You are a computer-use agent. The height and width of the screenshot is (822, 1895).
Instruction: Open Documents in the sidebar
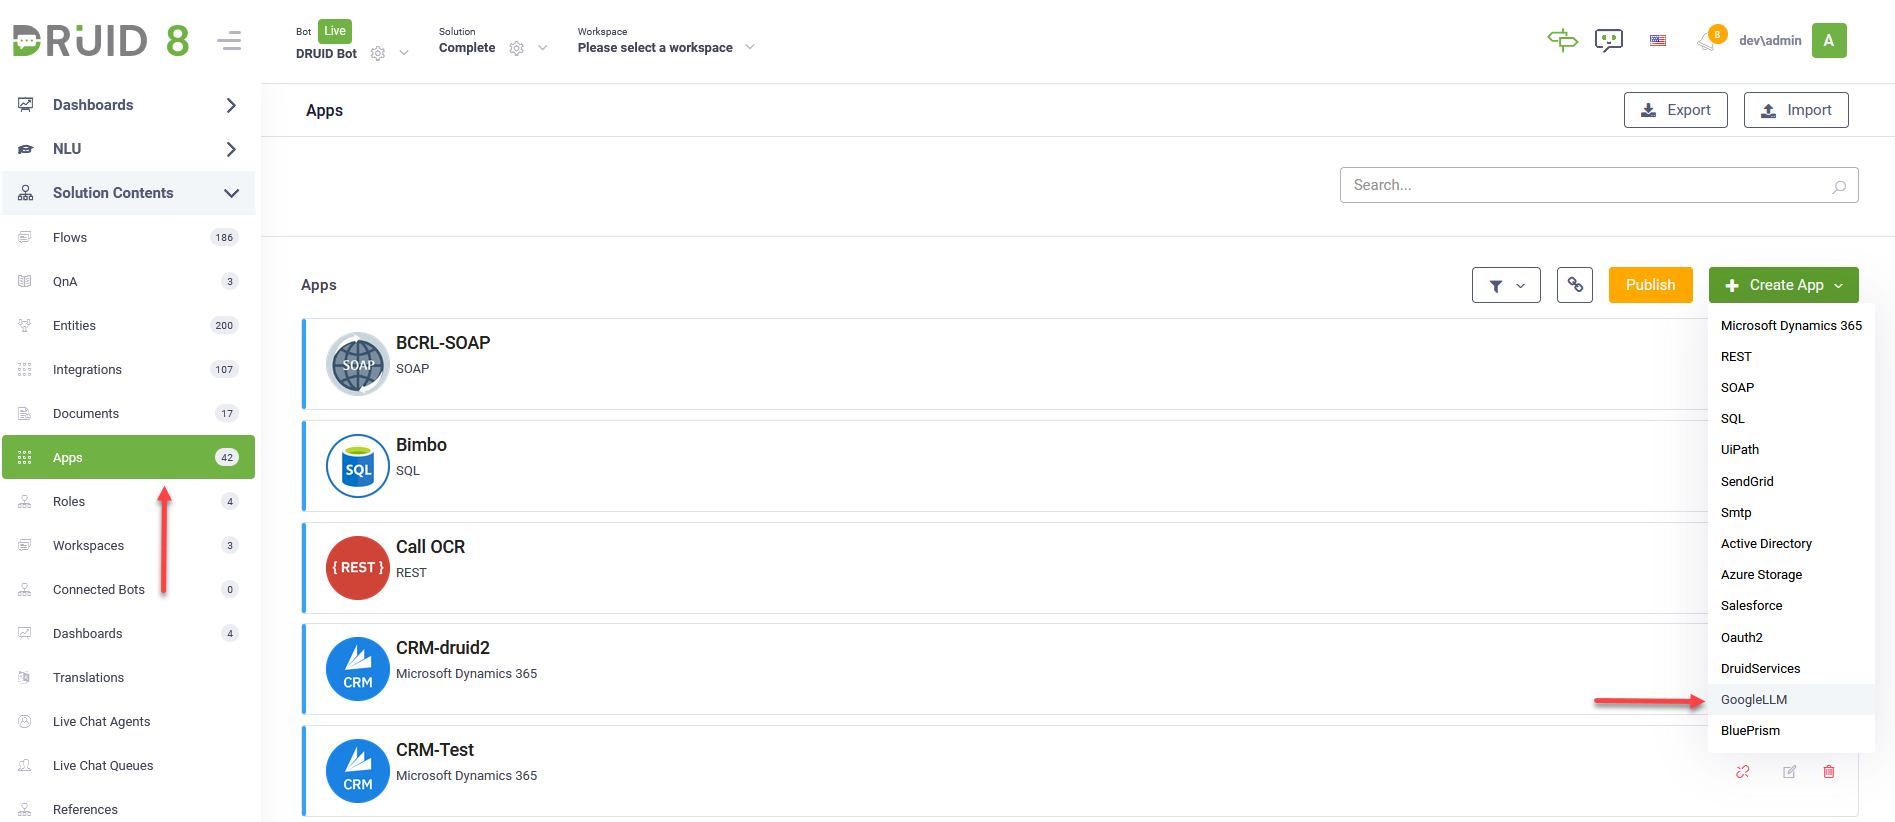(x=128, y=413)
